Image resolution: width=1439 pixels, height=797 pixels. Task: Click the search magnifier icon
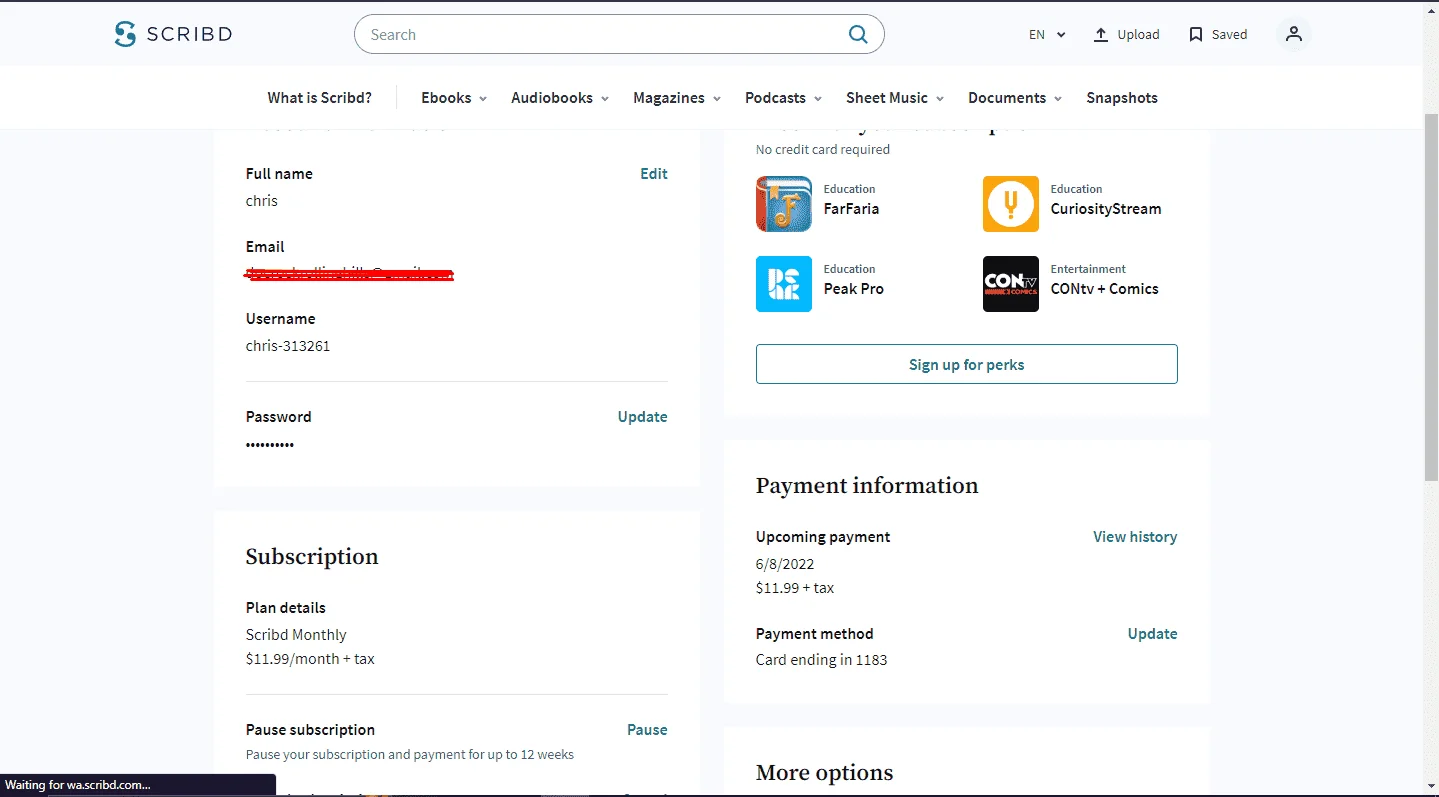tap(858, 34)
